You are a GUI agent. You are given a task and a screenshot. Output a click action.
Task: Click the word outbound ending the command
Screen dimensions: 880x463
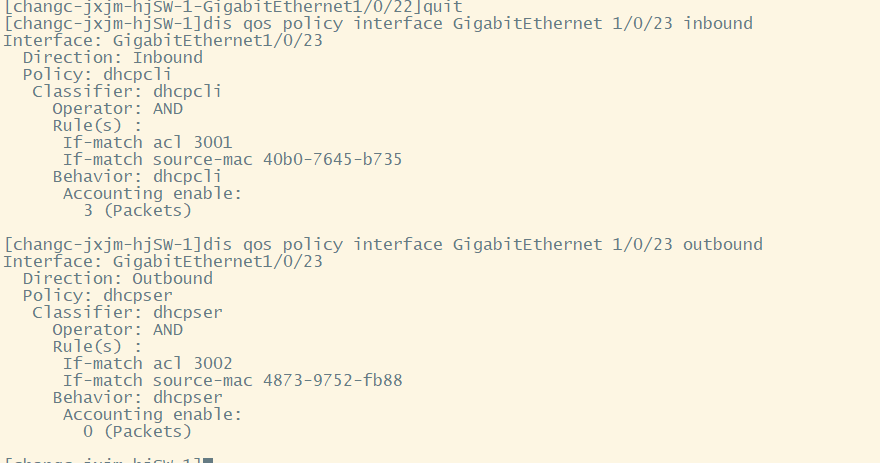[722, 244]
